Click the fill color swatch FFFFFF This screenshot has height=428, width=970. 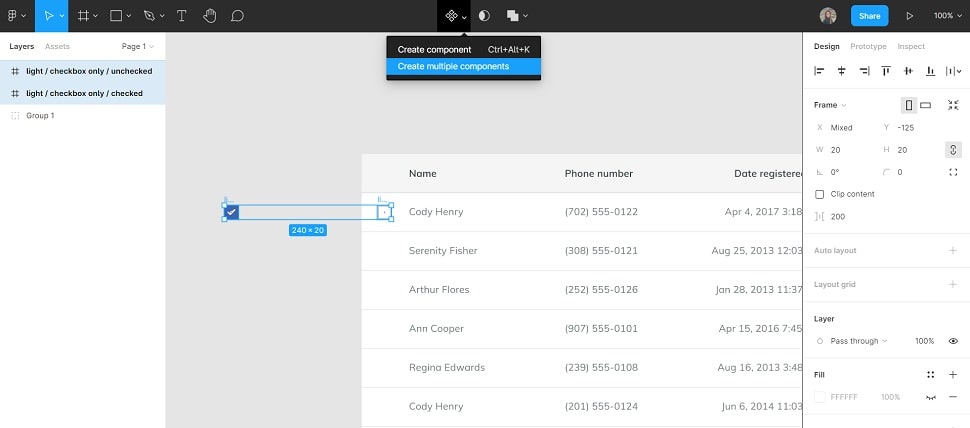[x=820, y=397]
